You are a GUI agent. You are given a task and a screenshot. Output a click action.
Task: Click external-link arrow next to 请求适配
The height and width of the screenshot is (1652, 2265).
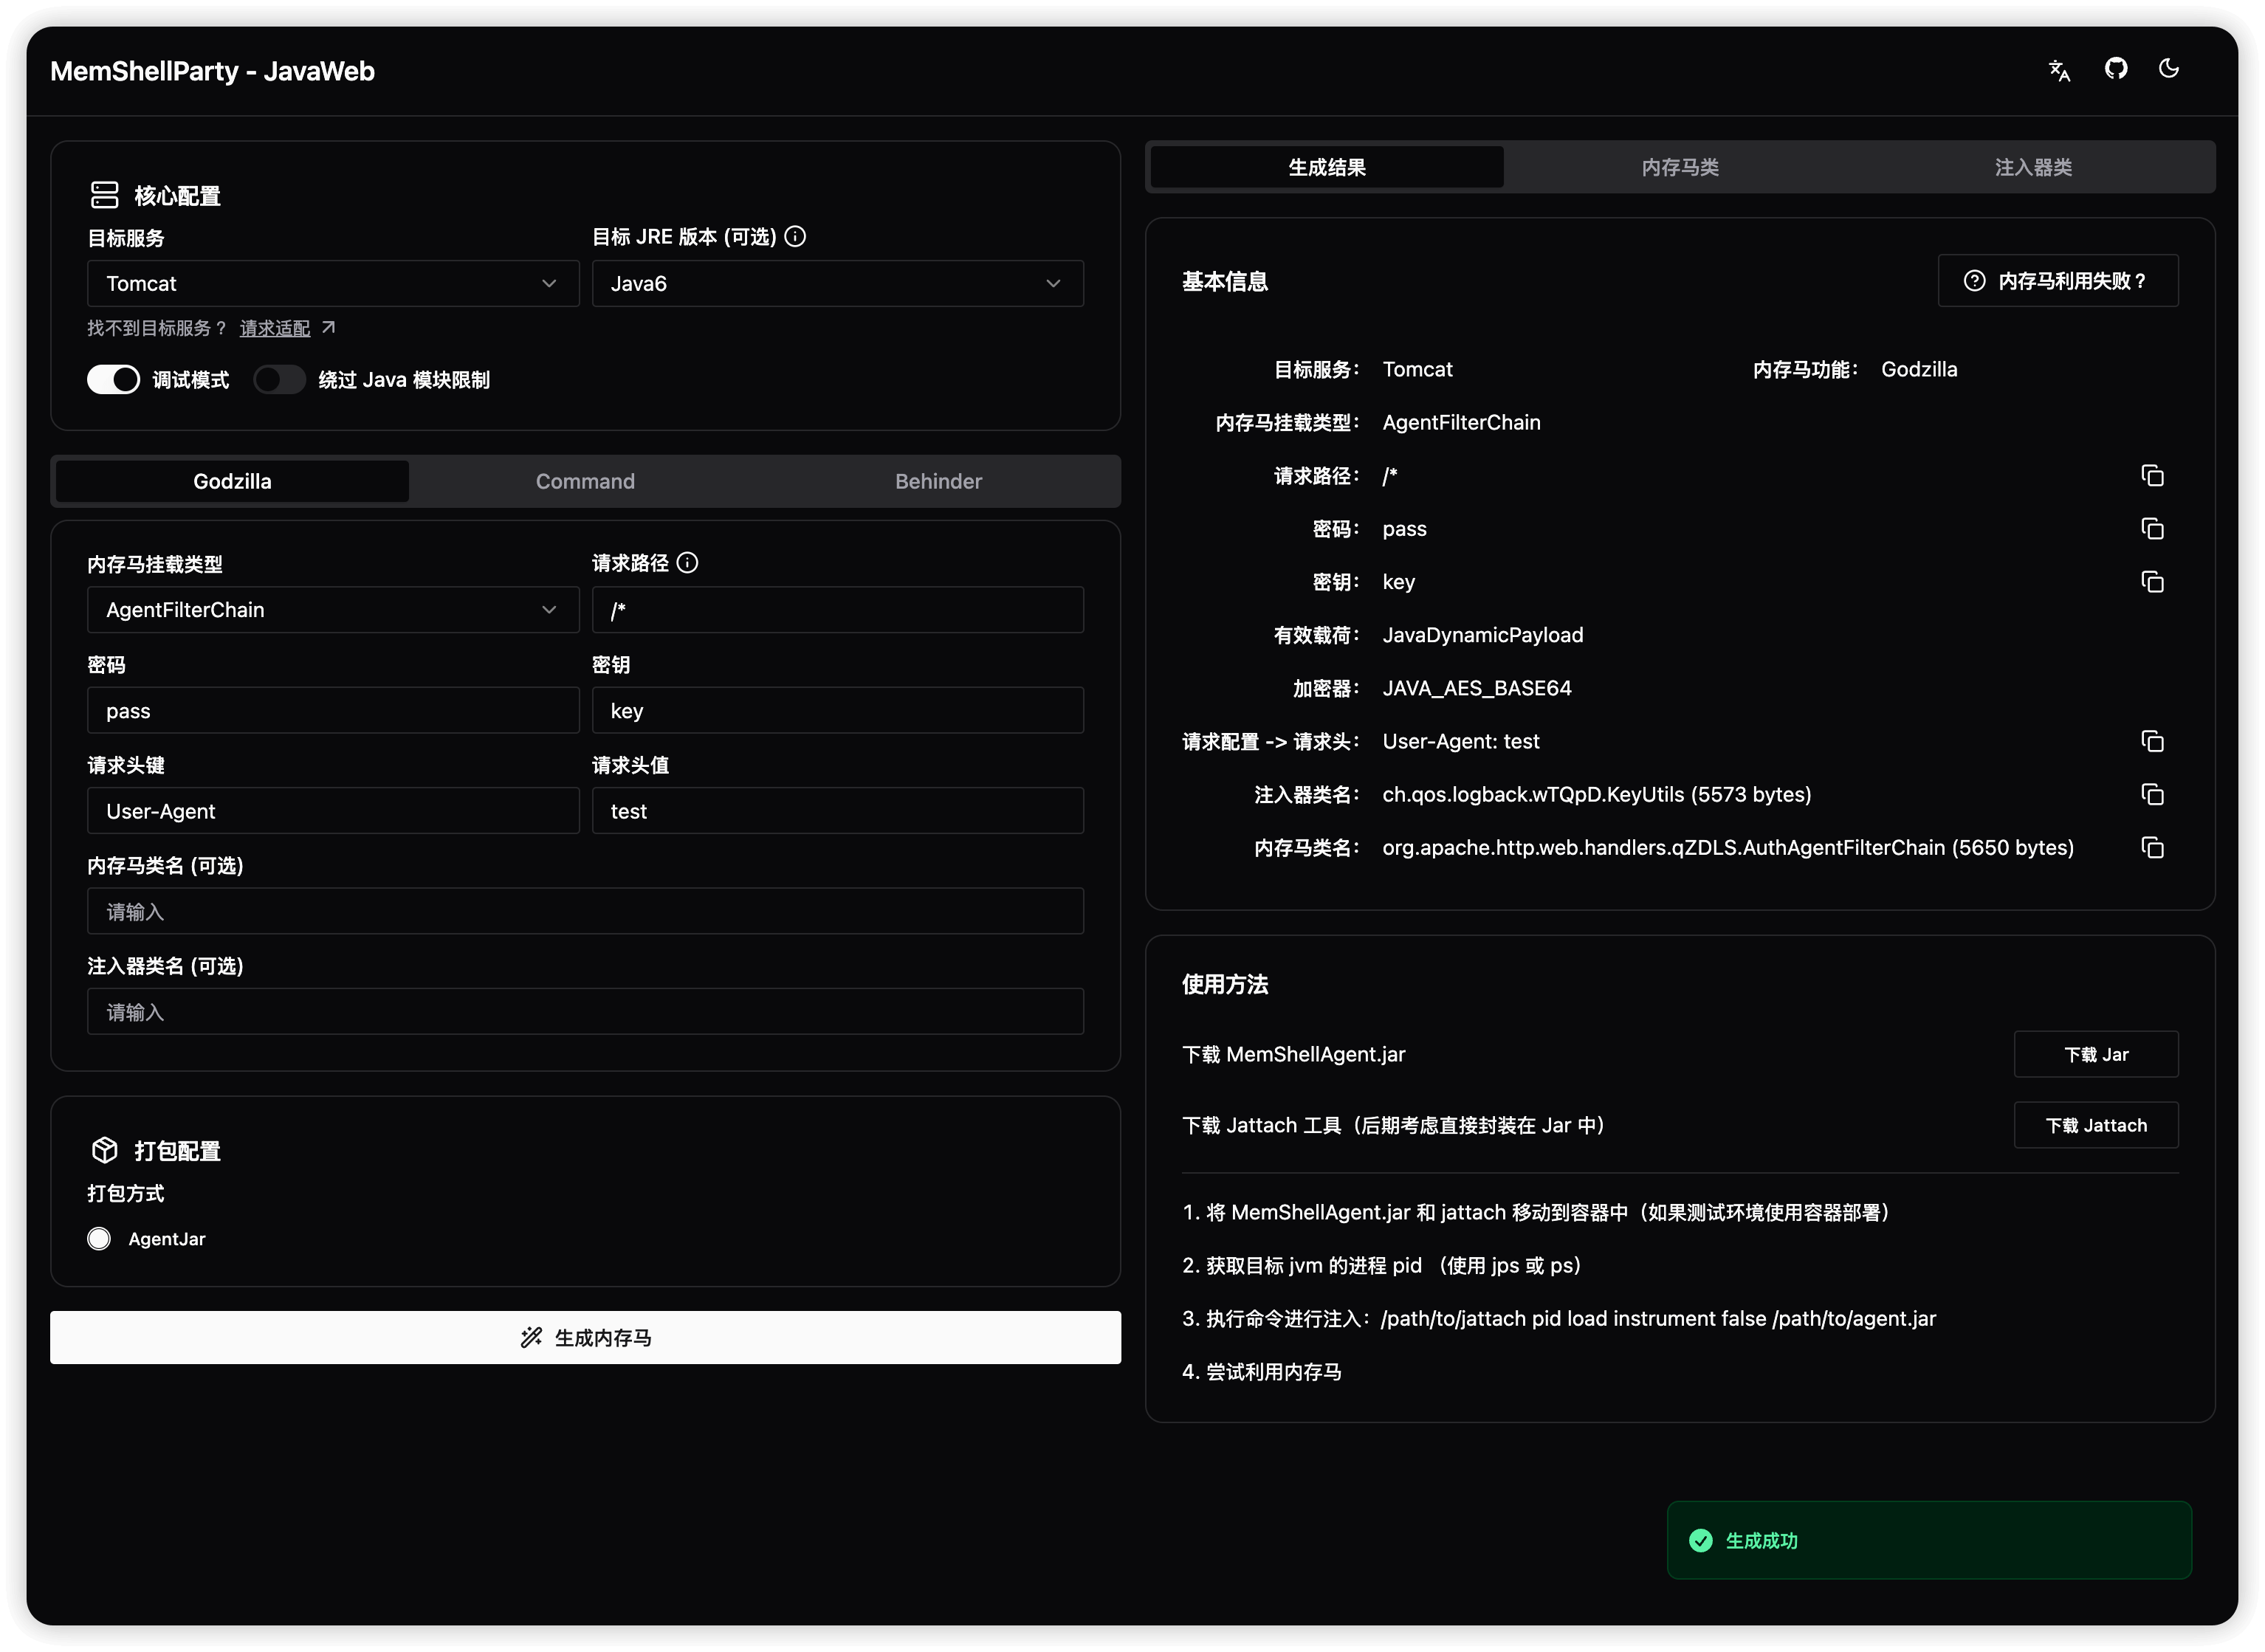(328, 327)
